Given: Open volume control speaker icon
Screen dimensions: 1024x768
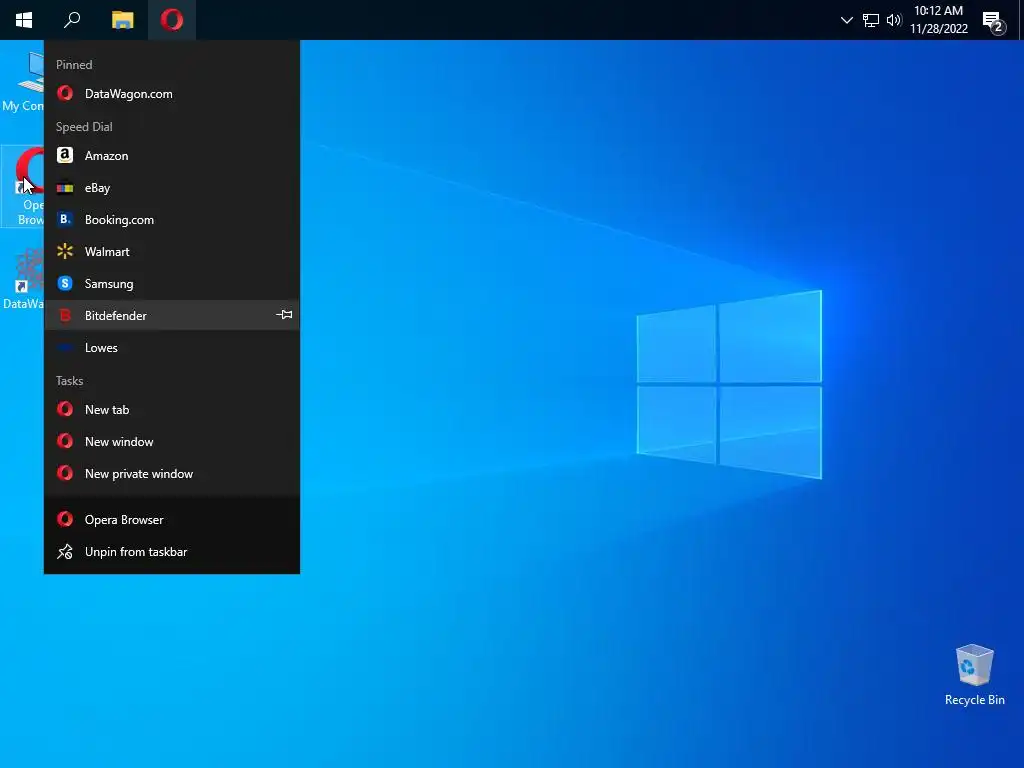Looking at the screenshot, I should pyautogui.click(x=894, y=20).
